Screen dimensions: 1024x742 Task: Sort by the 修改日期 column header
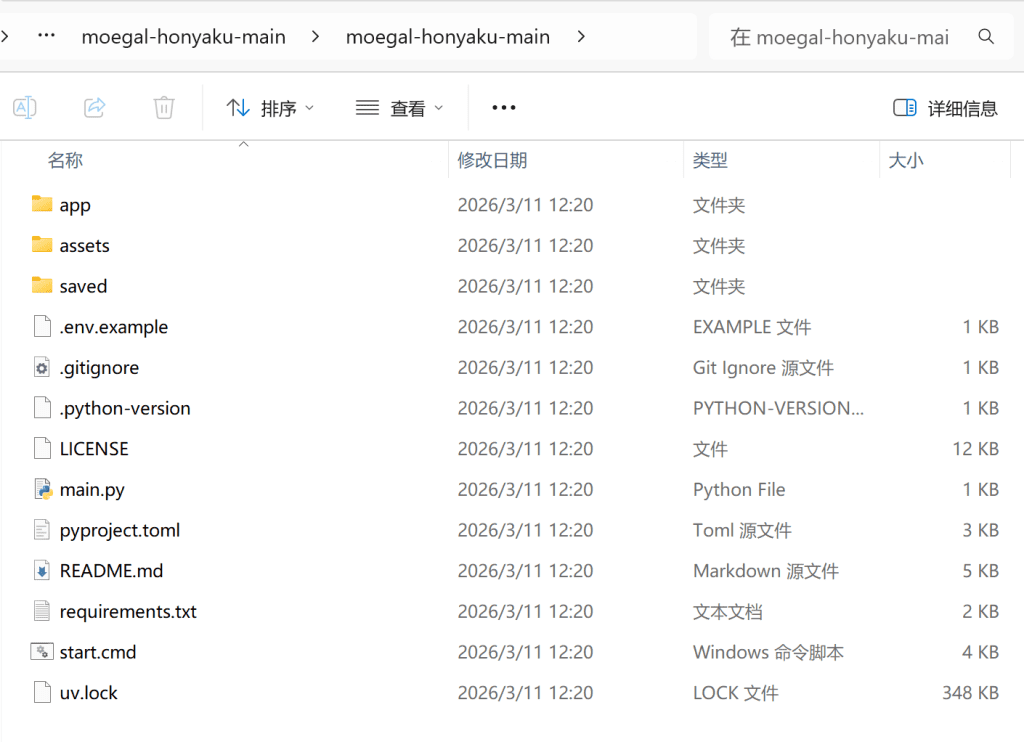tap(492, 160)
